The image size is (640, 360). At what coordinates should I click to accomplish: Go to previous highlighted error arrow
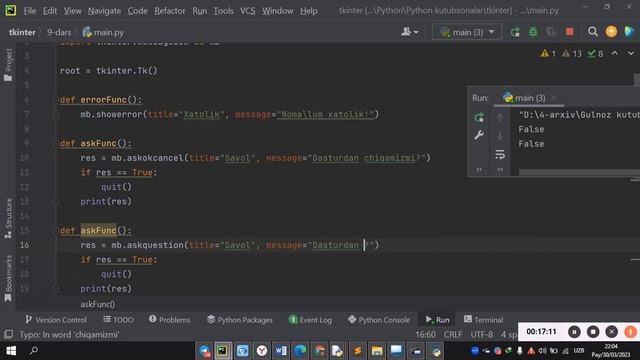coord(615,53)
